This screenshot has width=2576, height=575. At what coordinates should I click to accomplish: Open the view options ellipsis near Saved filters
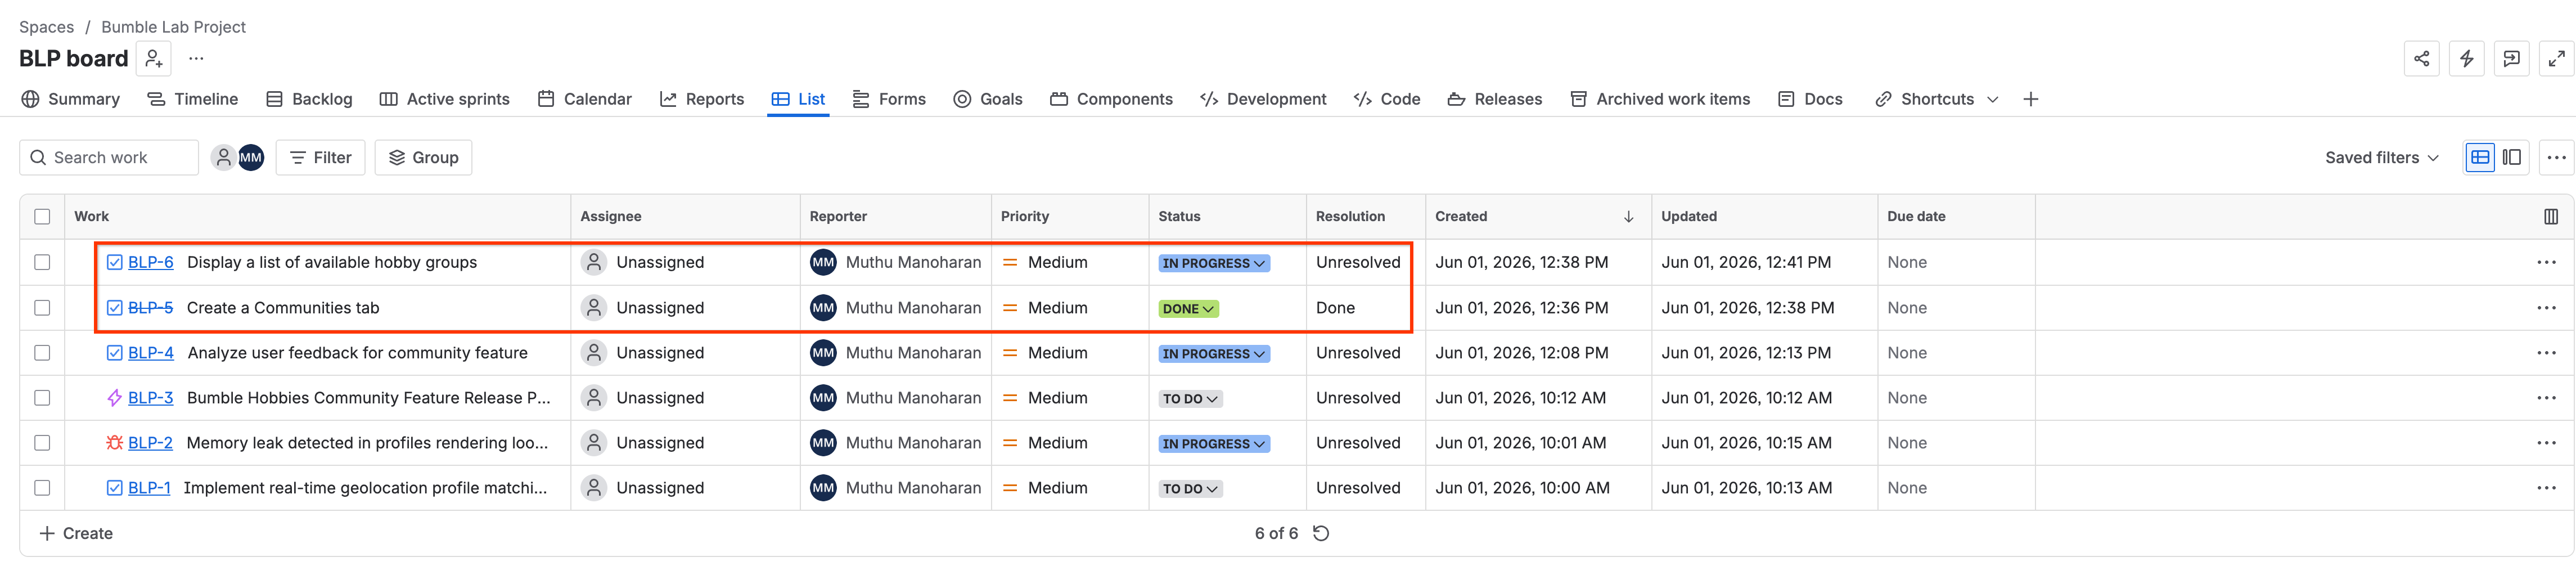pyautogui.click(x=2556, y=158)
